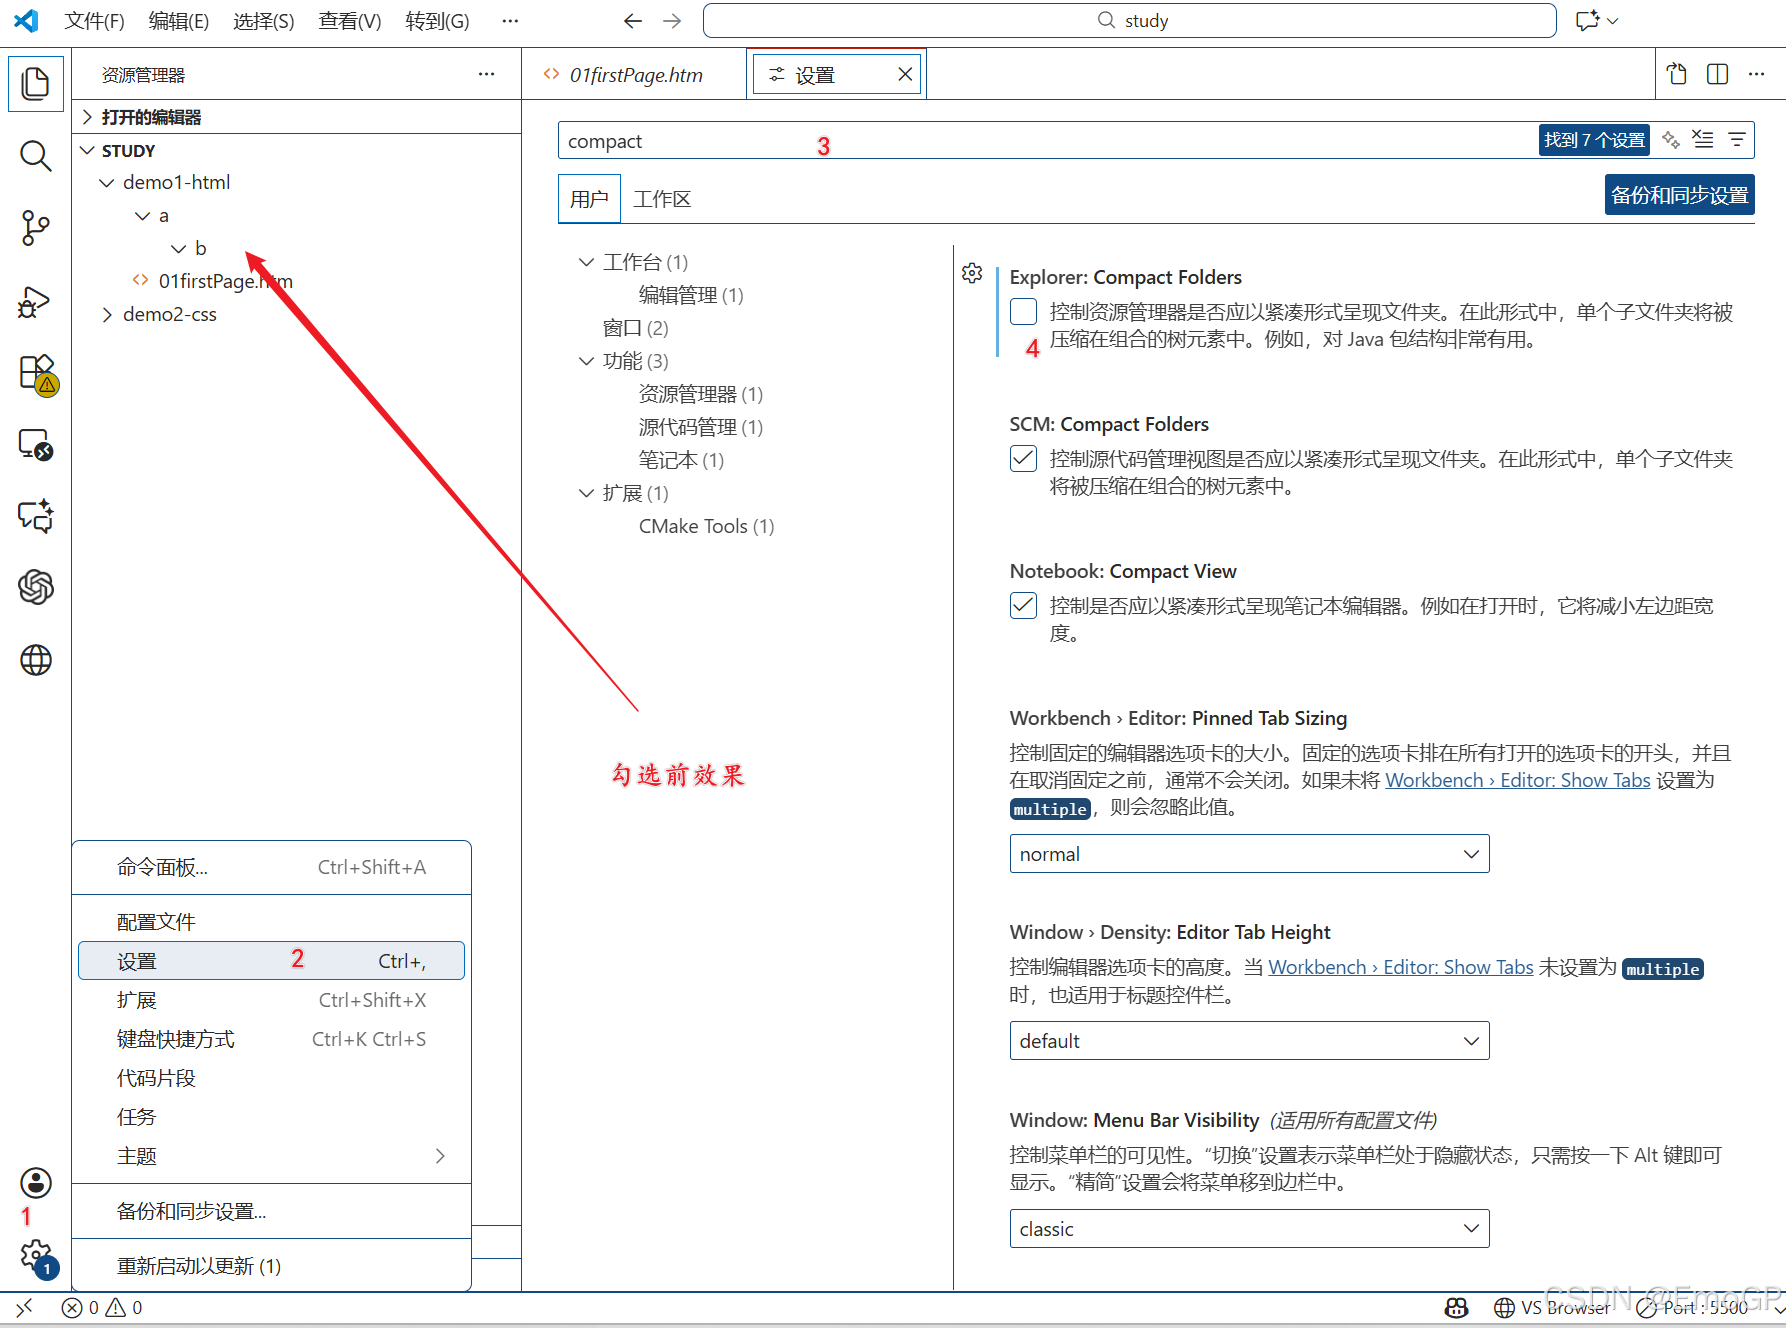Open the Explorer panel more actions ellipsis
Image resolution: width=1786 pixels, height=1328 pixels.
486,75
